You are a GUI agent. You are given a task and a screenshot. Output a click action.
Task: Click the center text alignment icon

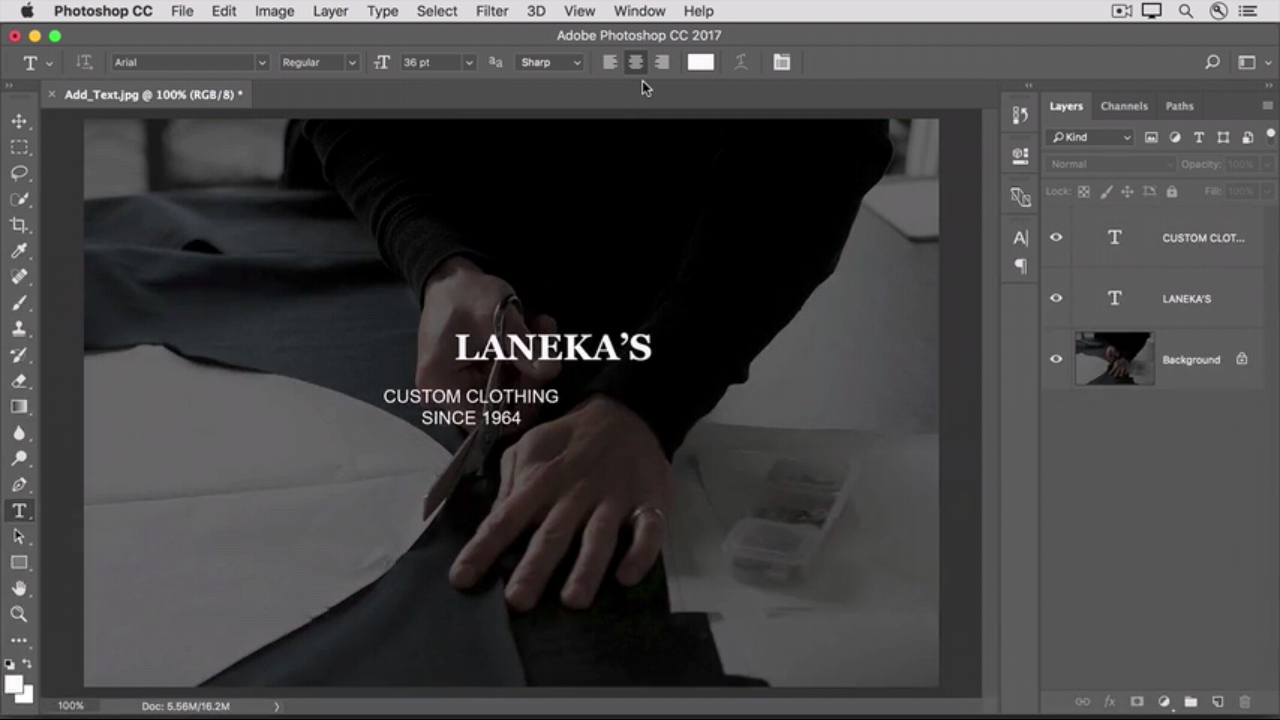tap(635, 62)
